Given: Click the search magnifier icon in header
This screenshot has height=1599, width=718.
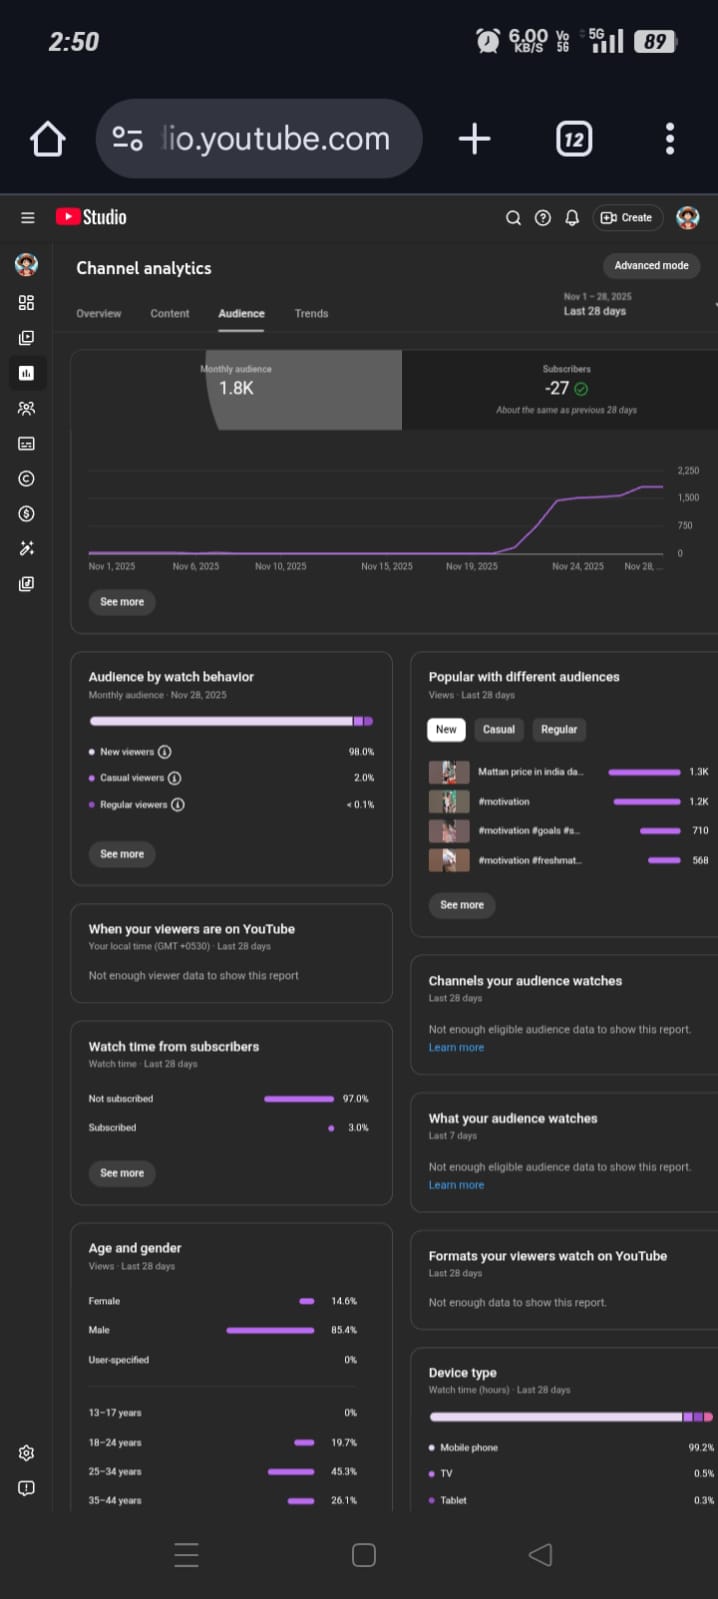Looking at the screenshot, I should [x=513, y=218].
